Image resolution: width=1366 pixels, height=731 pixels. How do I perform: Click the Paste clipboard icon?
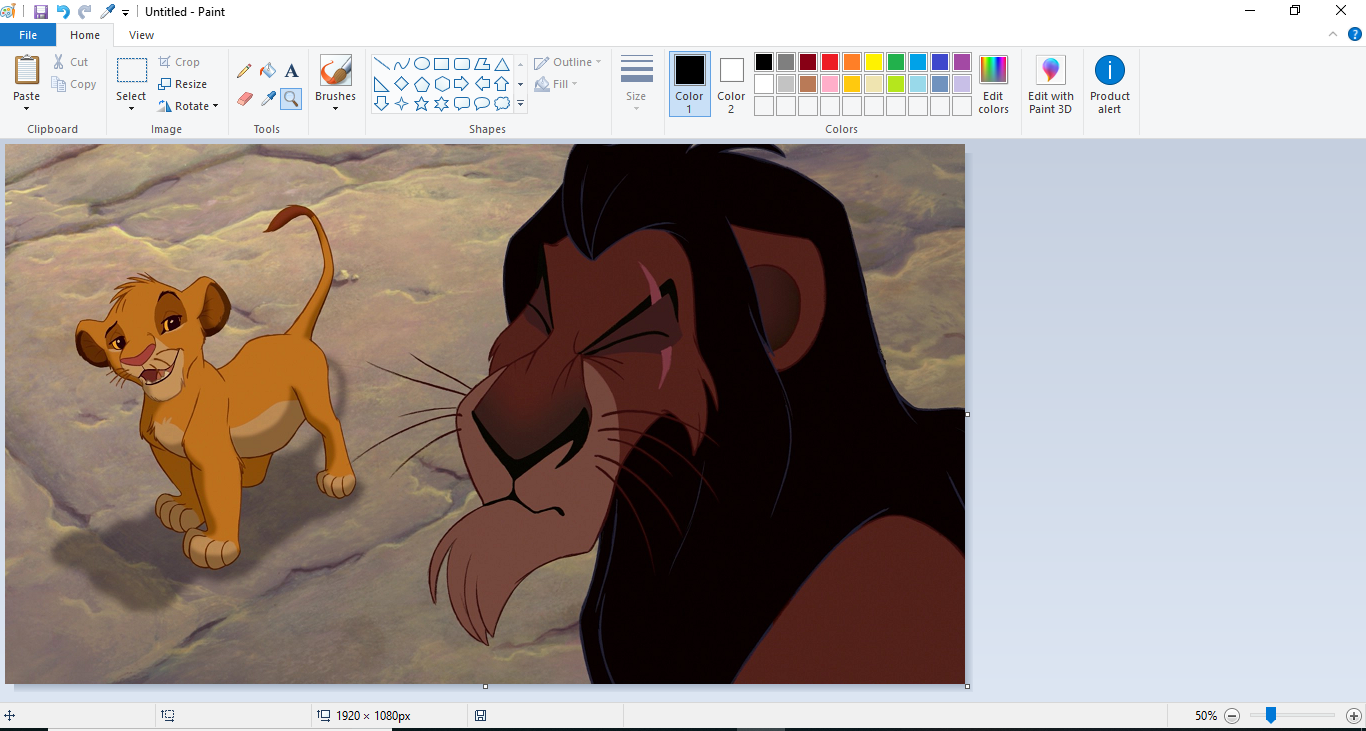(x=27, y=71)
